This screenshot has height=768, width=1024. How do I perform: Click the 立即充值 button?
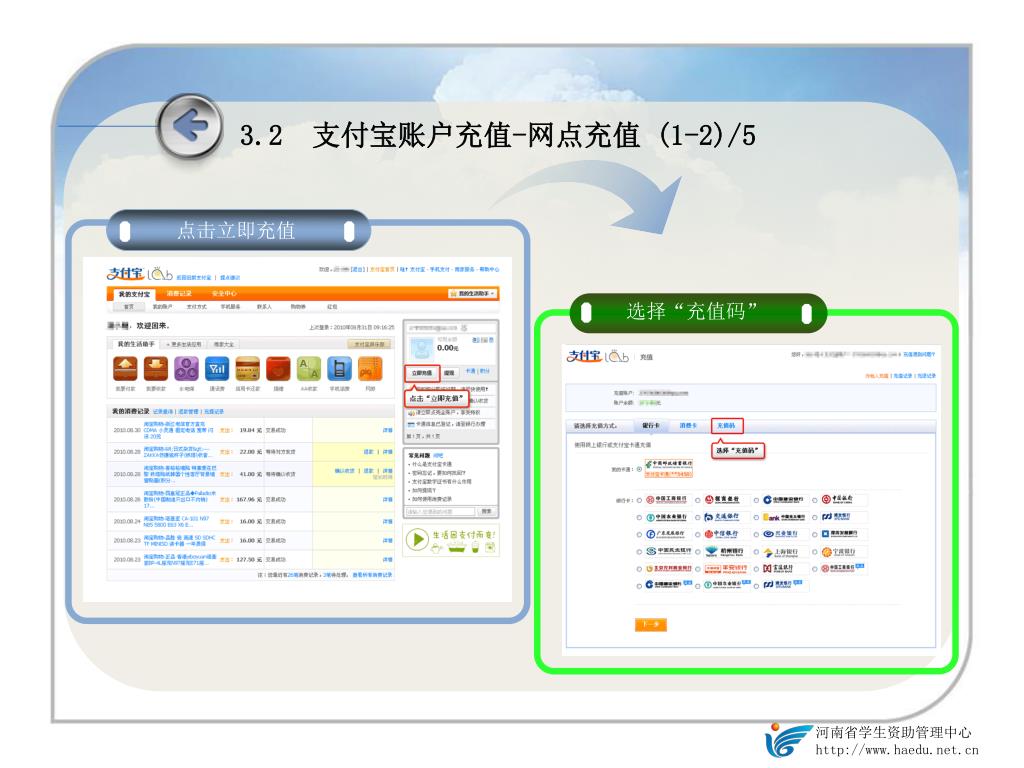tap(422, 373)
